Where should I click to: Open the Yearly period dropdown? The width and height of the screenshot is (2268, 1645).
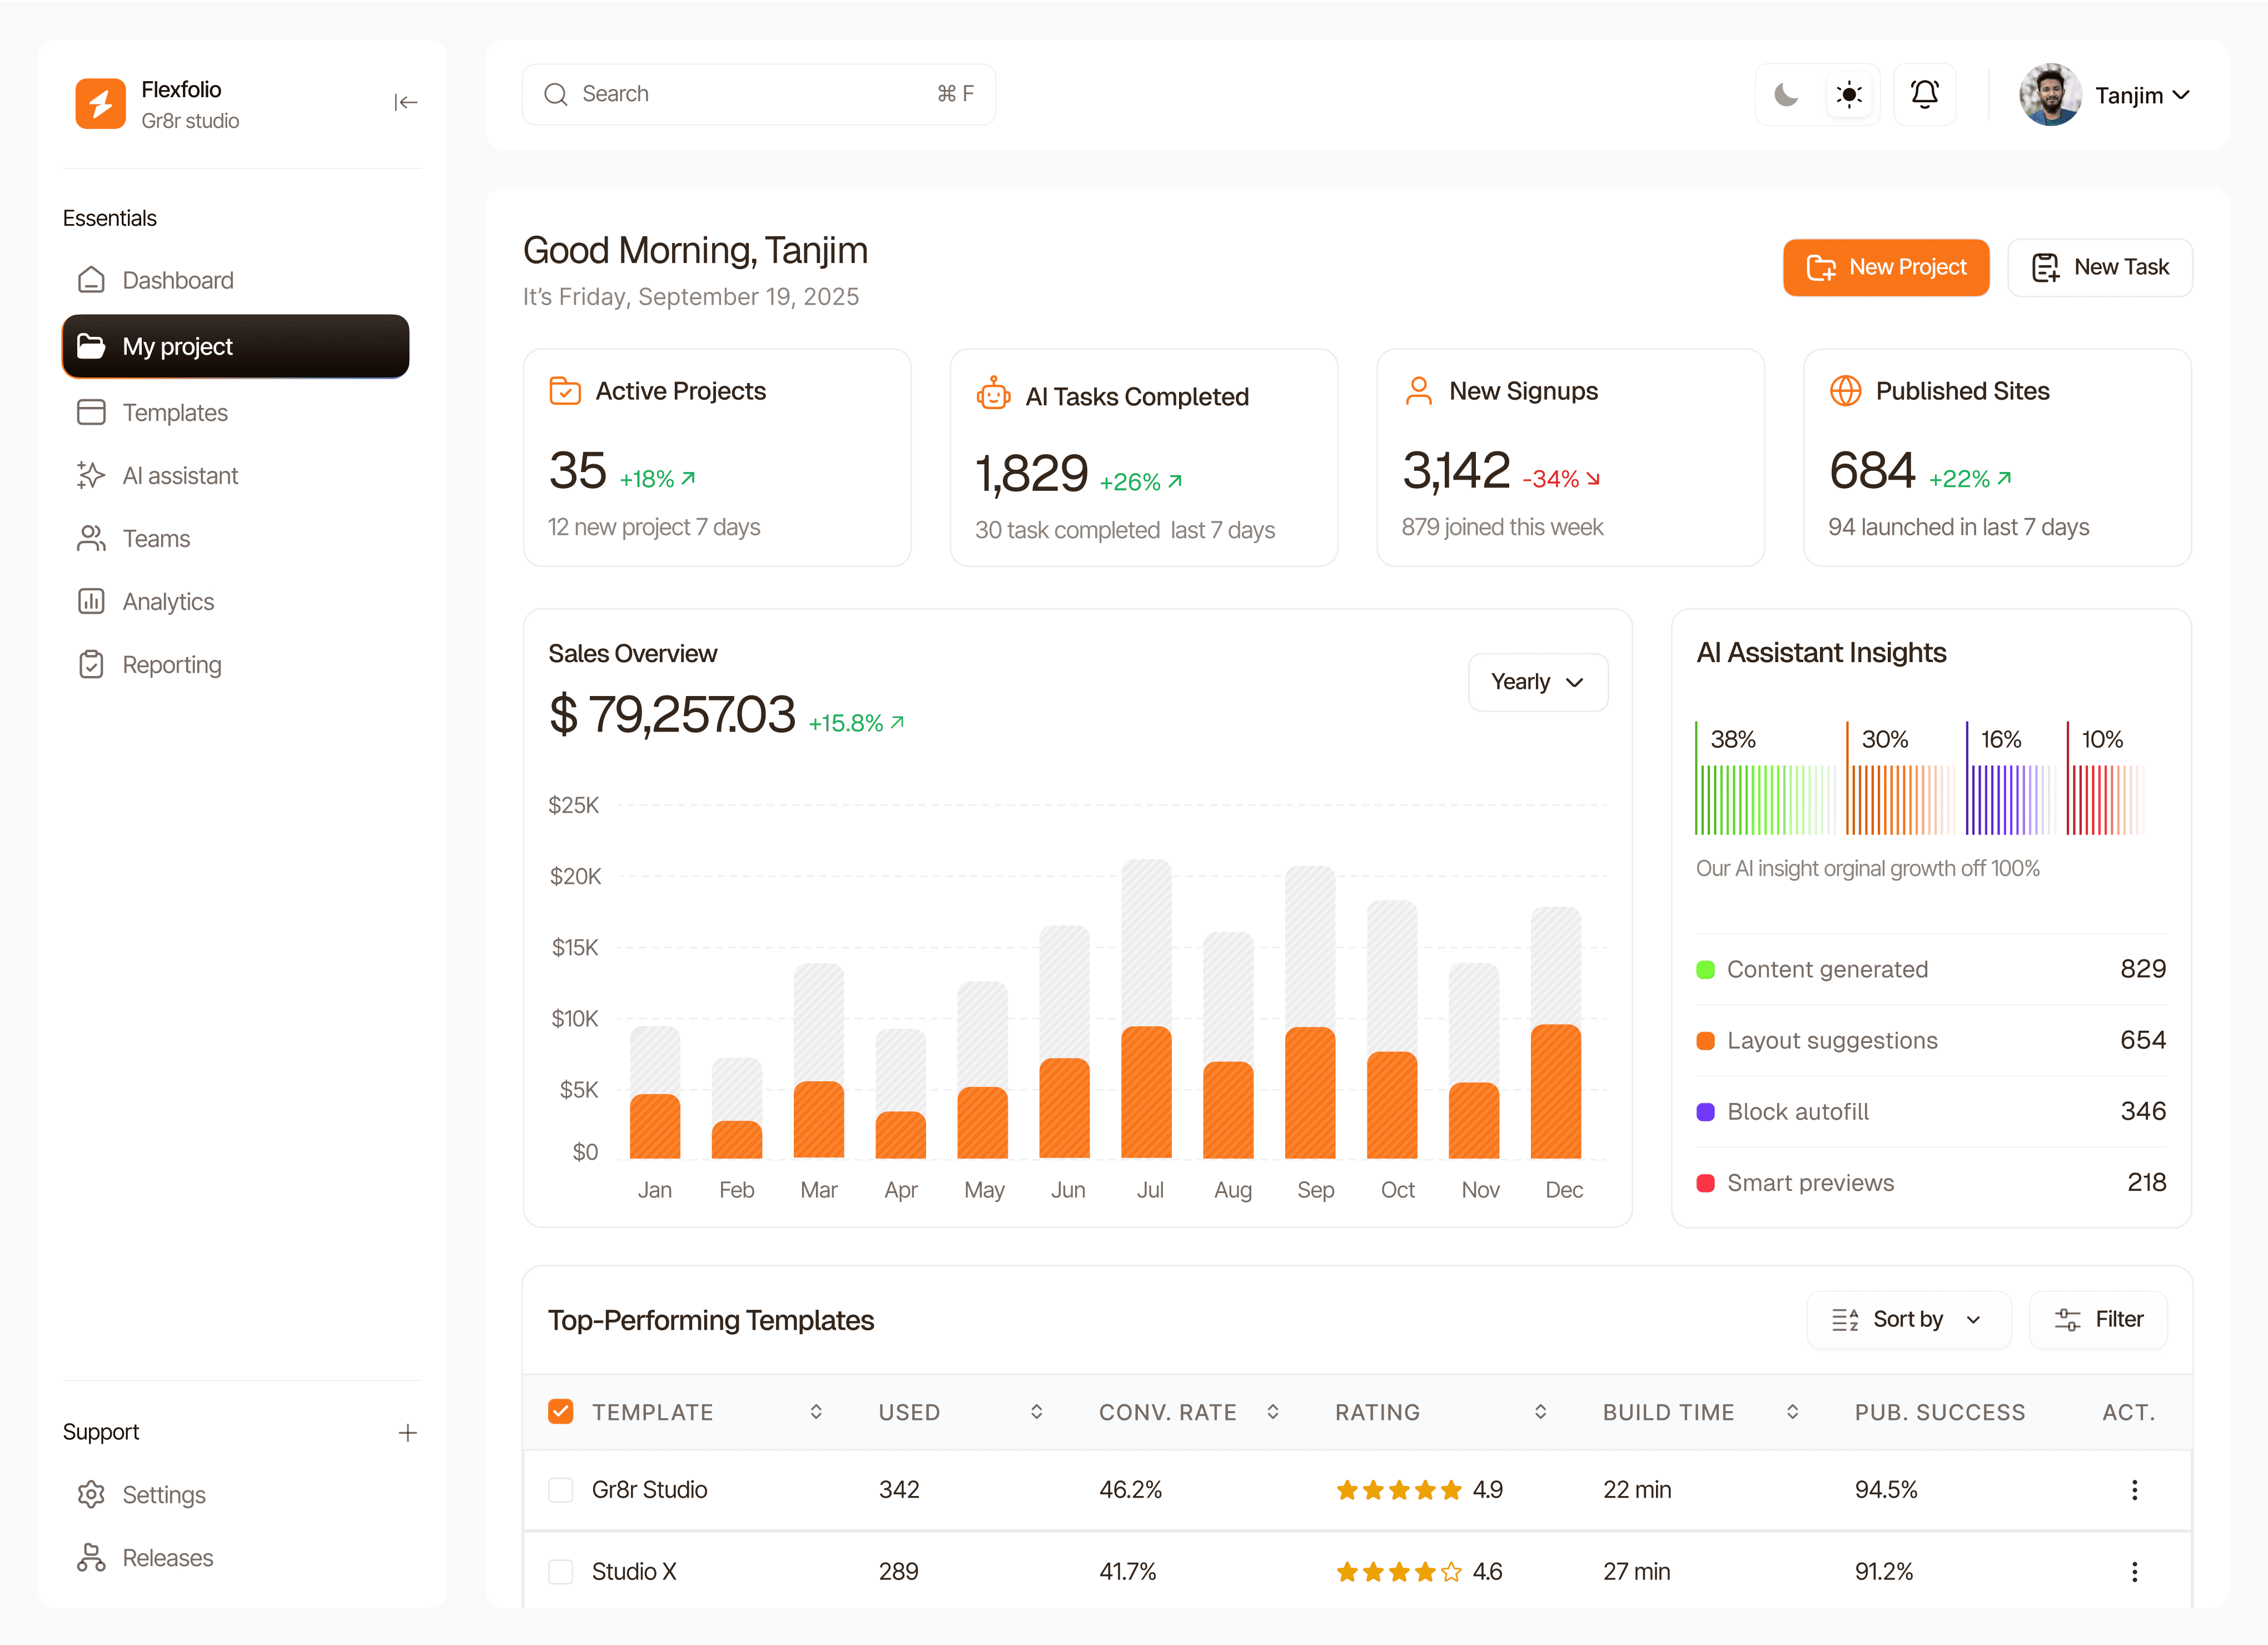[1537, 682]
